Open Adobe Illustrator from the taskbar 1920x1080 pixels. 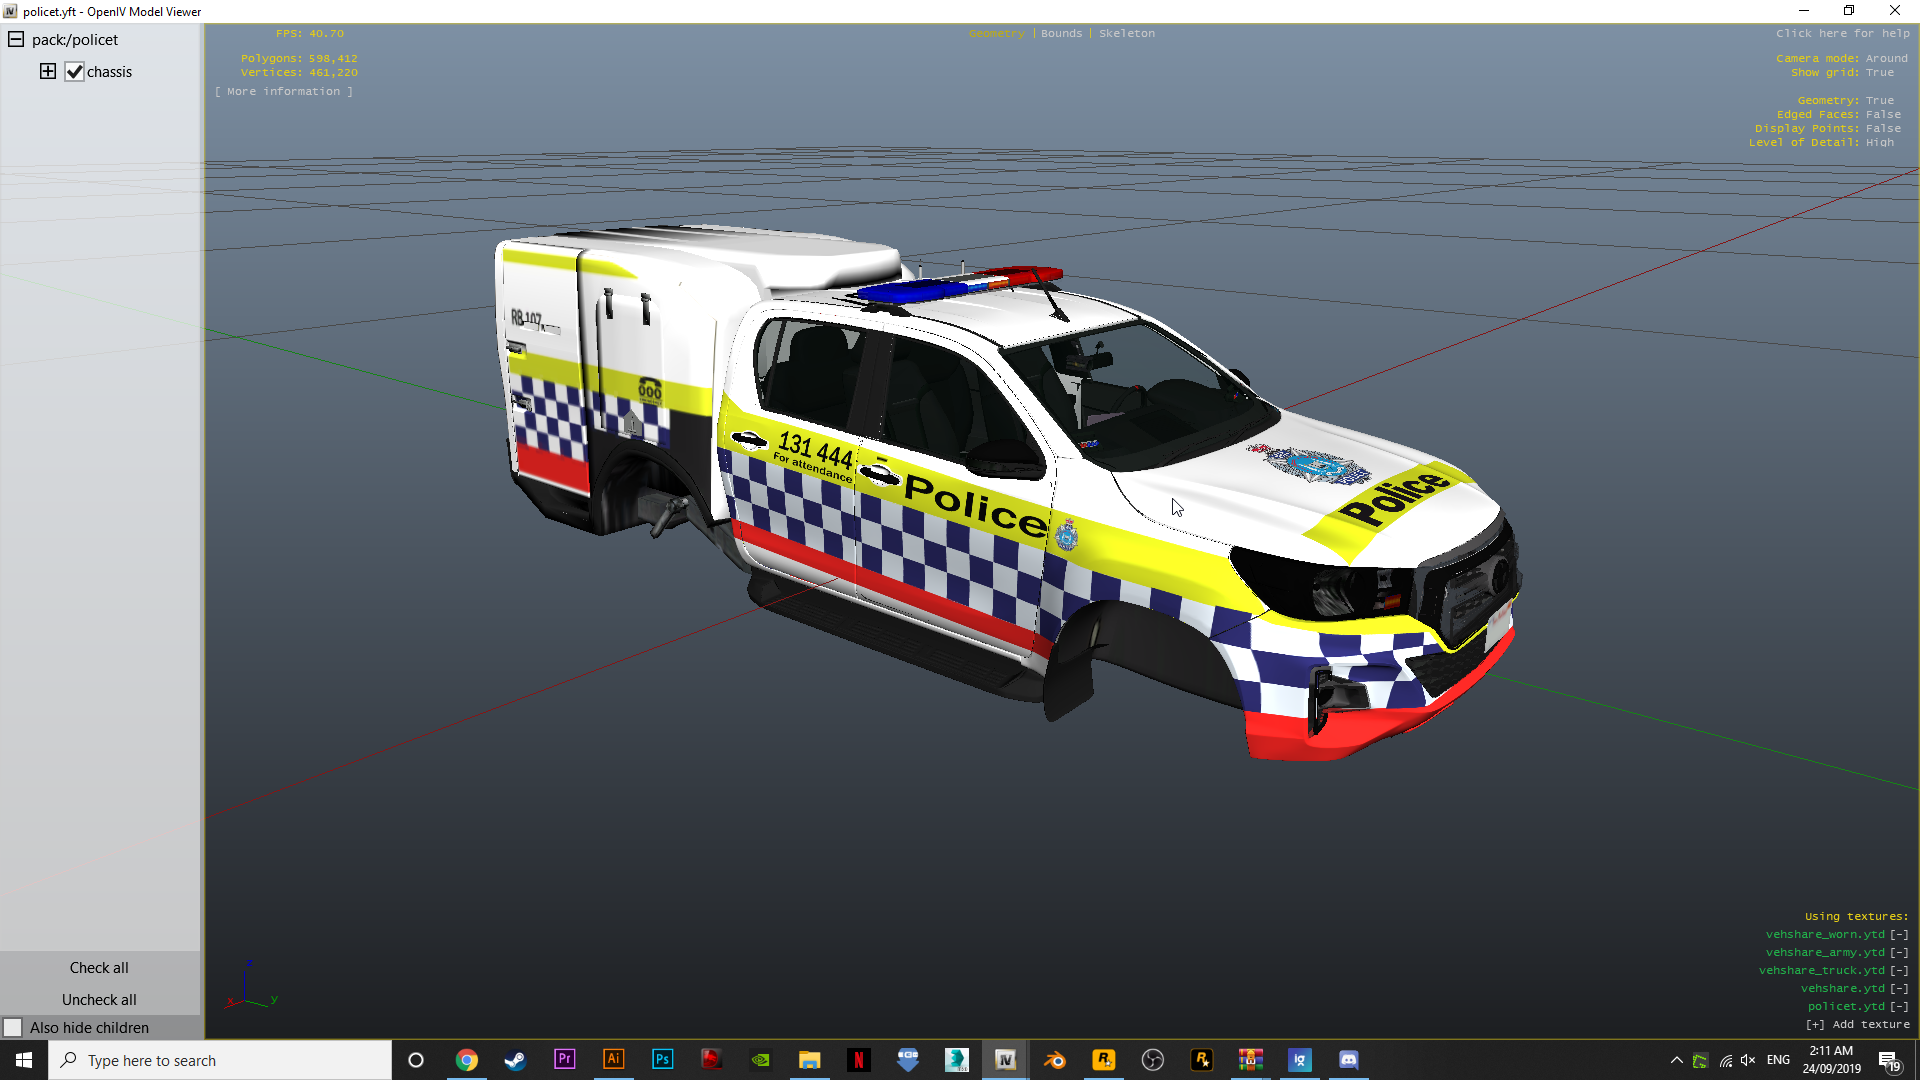[x=613, y=1060]
